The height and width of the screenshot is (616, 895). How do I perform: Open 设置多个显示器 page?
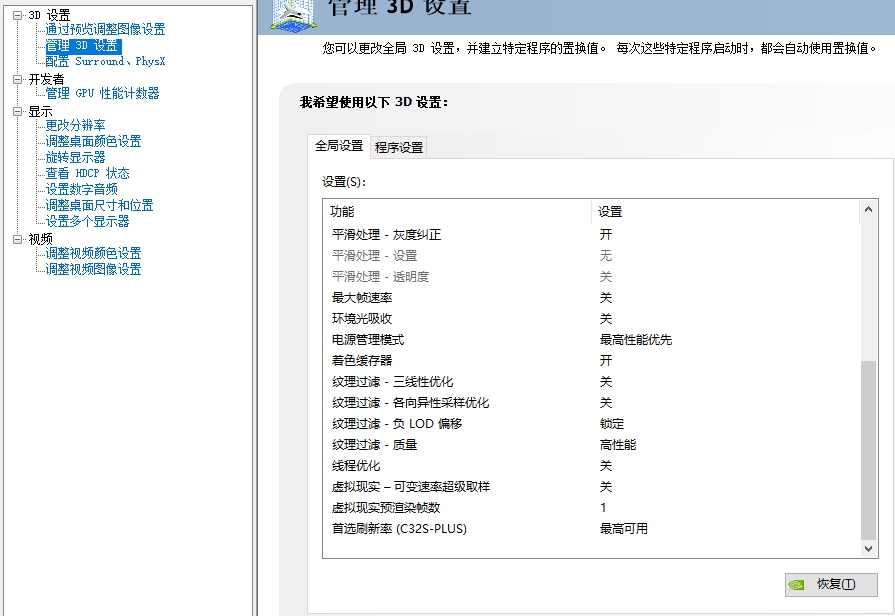point(87,221)
